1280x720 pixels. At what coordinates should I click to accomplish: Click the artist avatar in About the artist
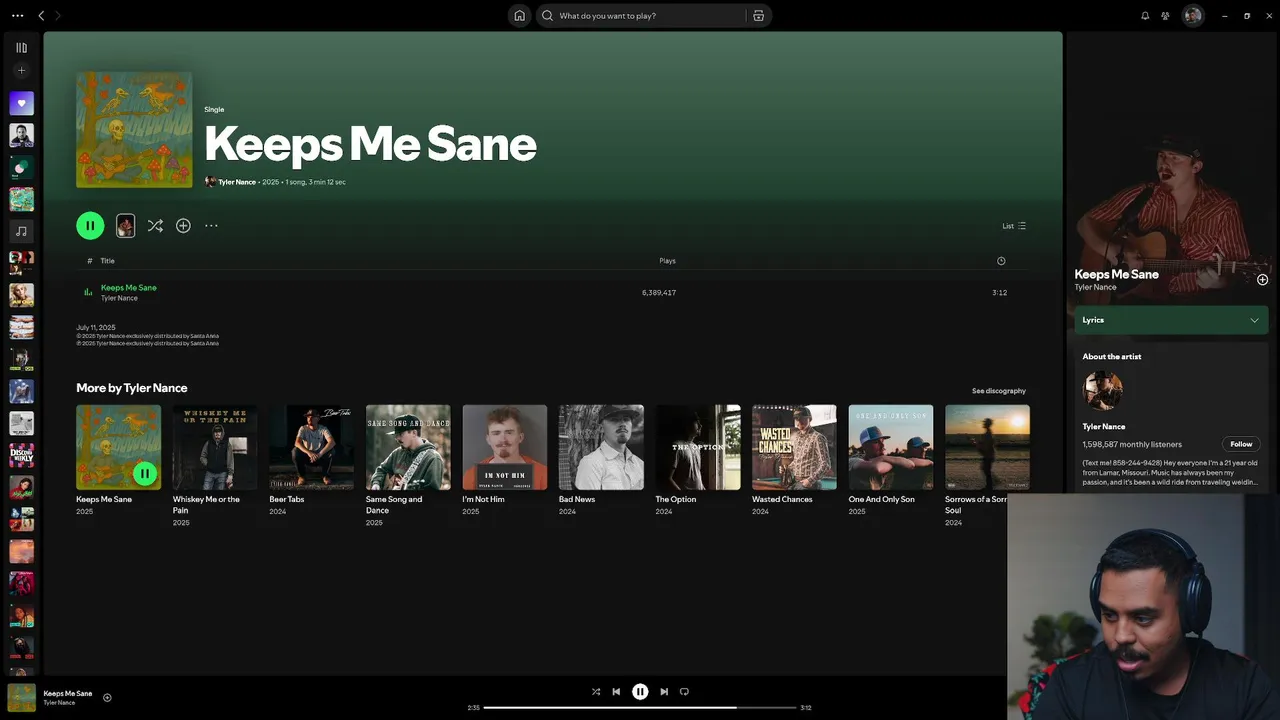point(1103,390)
